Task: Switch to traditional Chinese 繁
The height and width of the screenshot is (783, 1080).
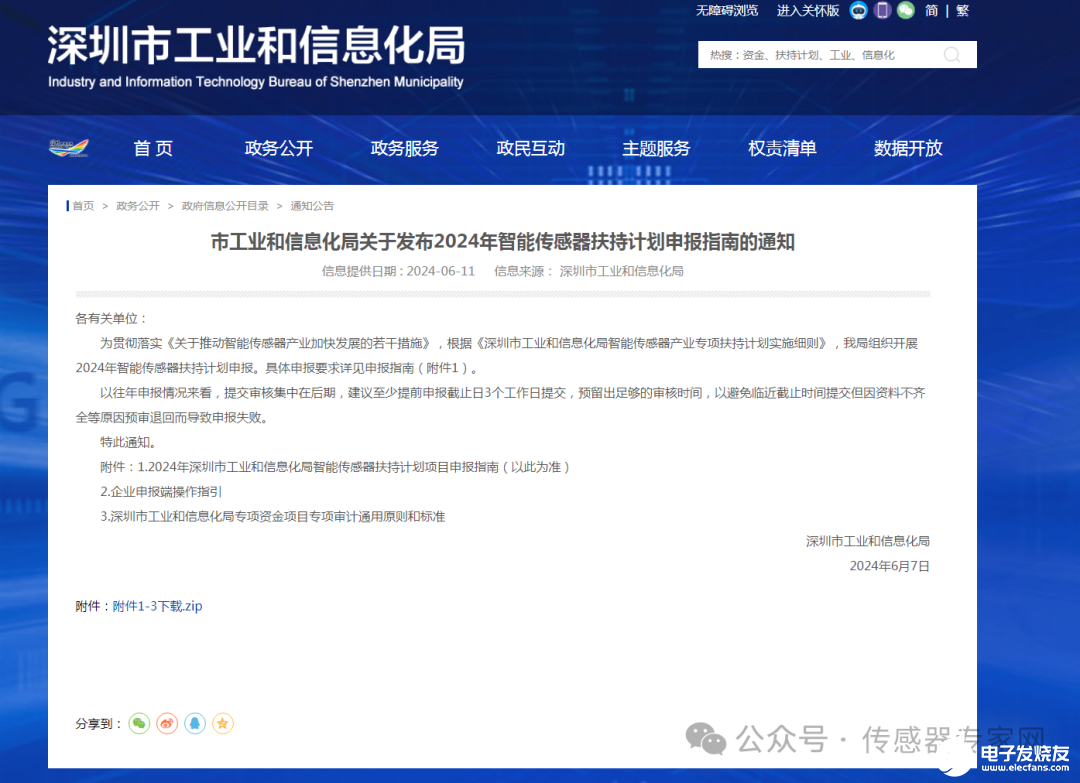Action: (963, 10)
